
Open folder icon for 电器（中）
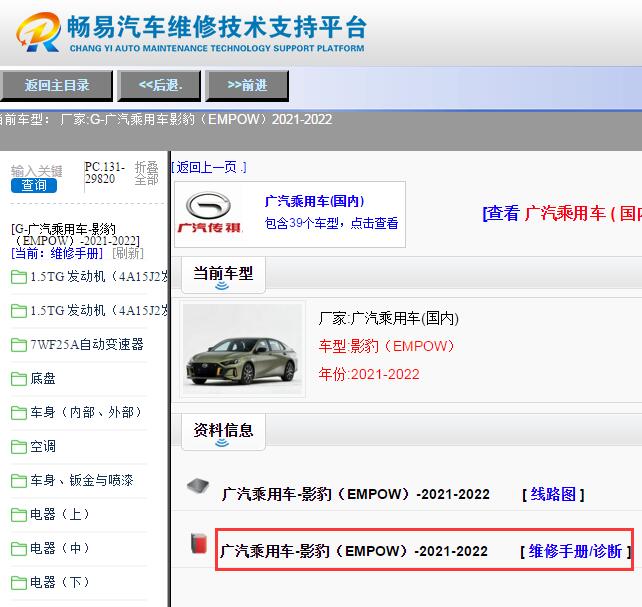[x=19, y=549]
